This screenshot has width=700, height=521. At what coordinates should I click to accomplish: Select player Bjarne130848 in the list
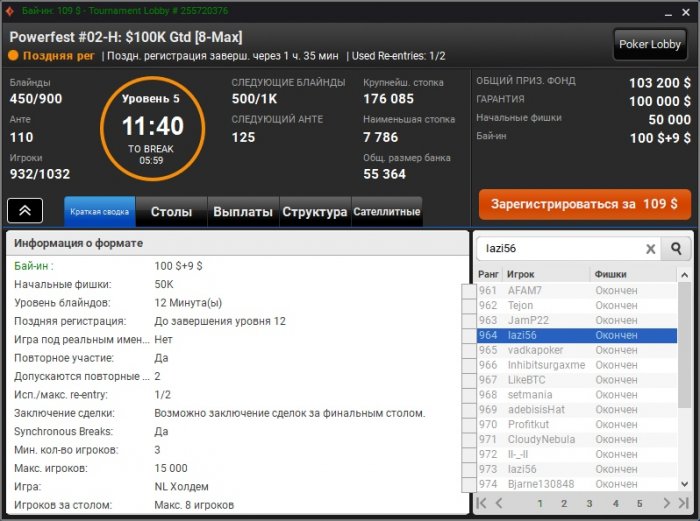tap(576, 484)
